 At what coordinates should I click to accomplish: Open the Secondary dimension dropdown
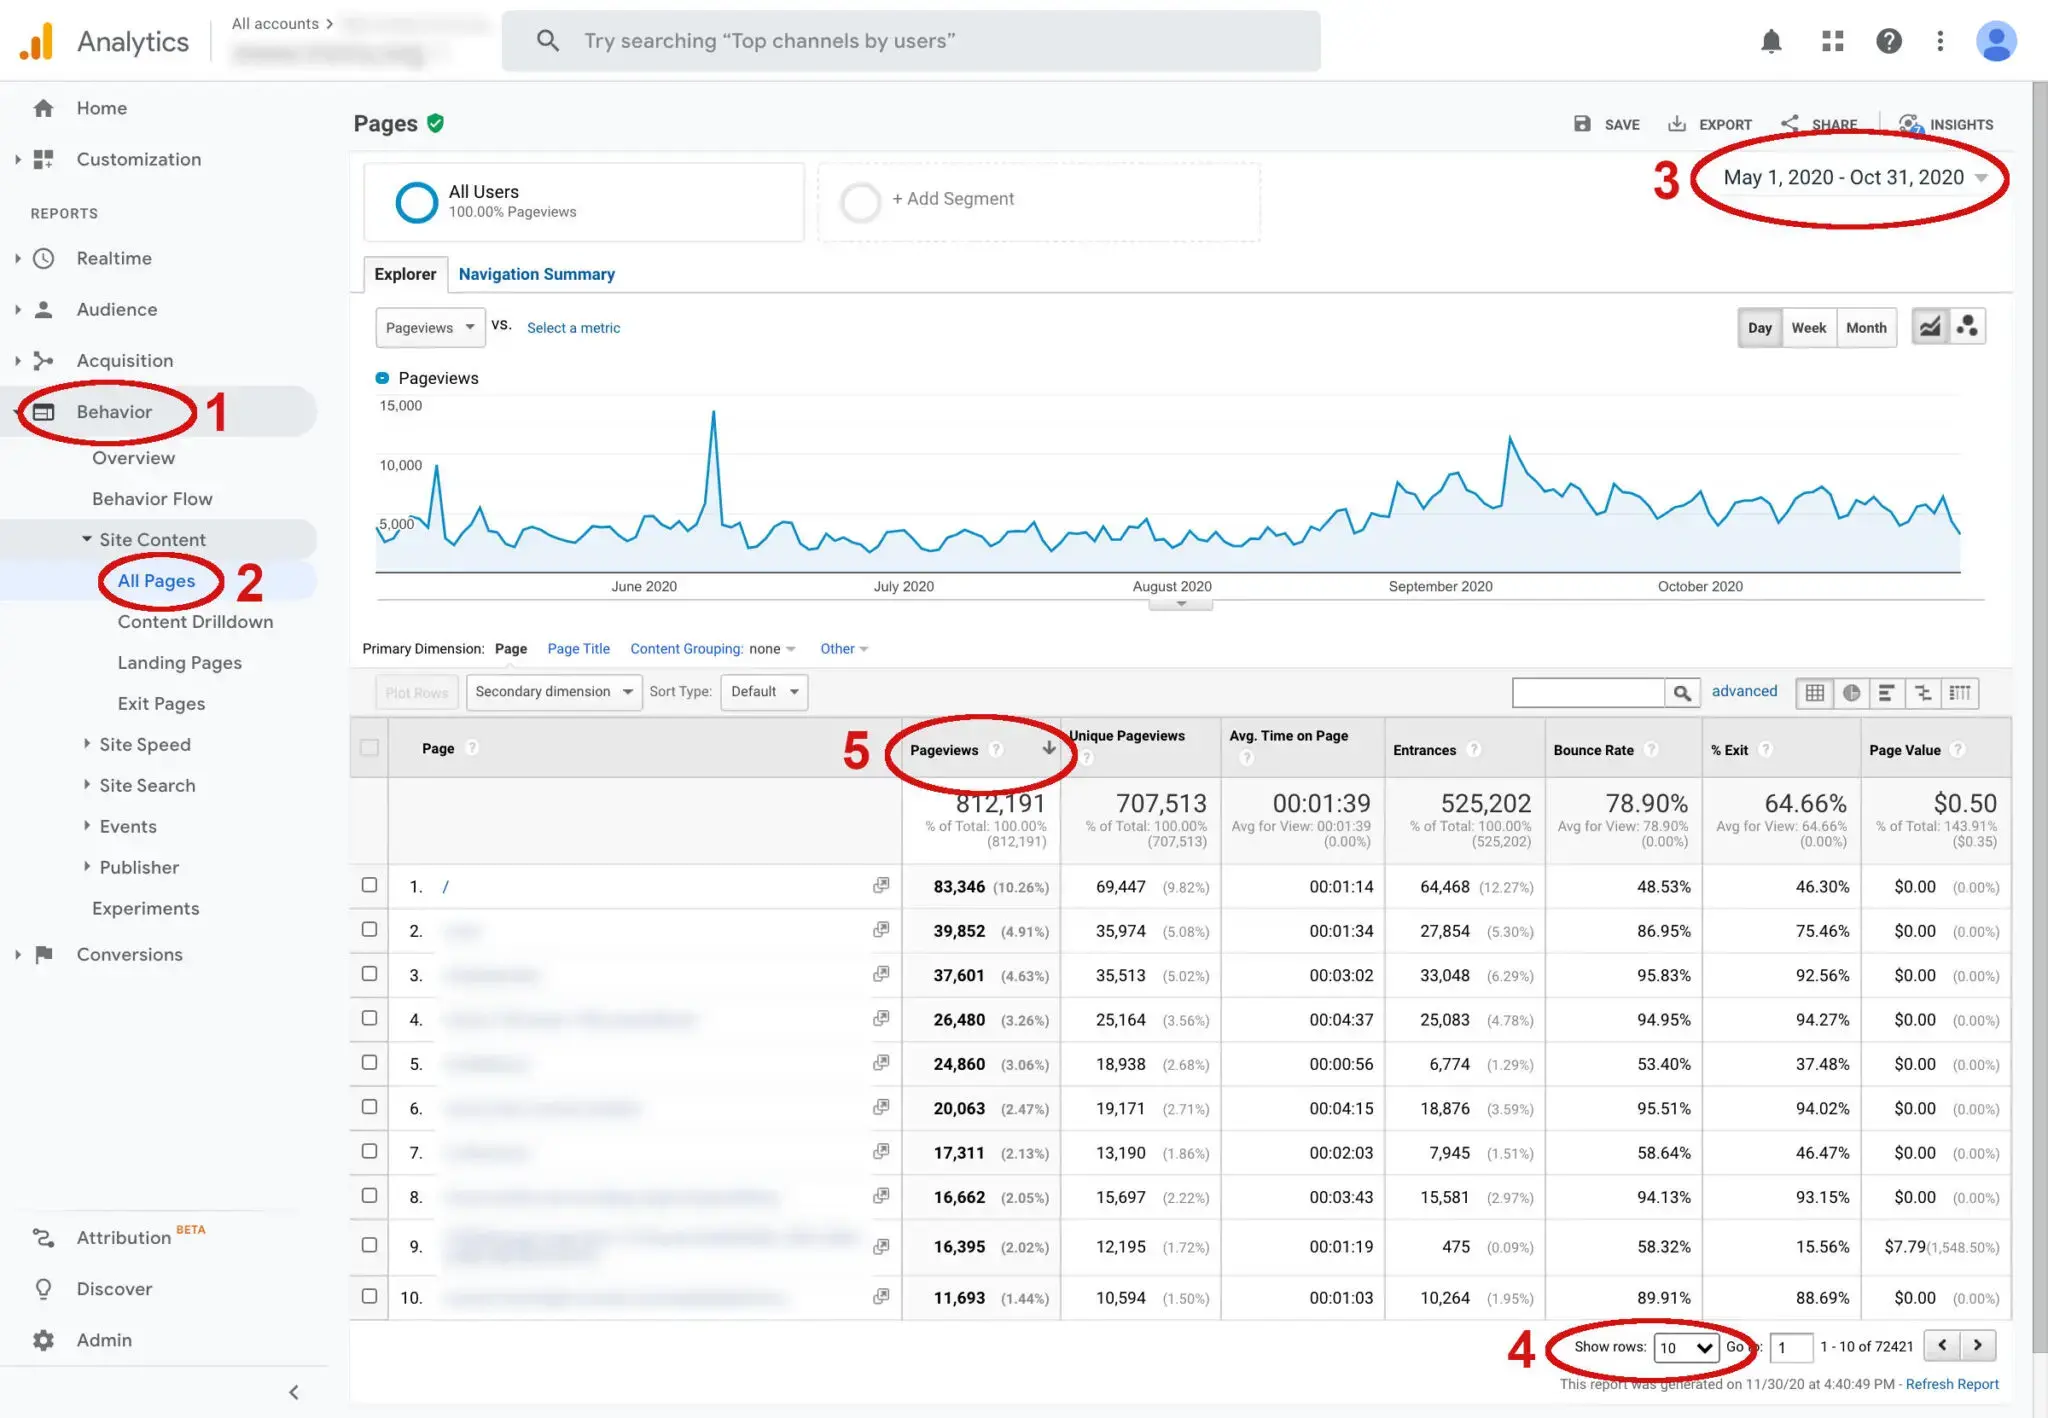(x=554, y=692)
